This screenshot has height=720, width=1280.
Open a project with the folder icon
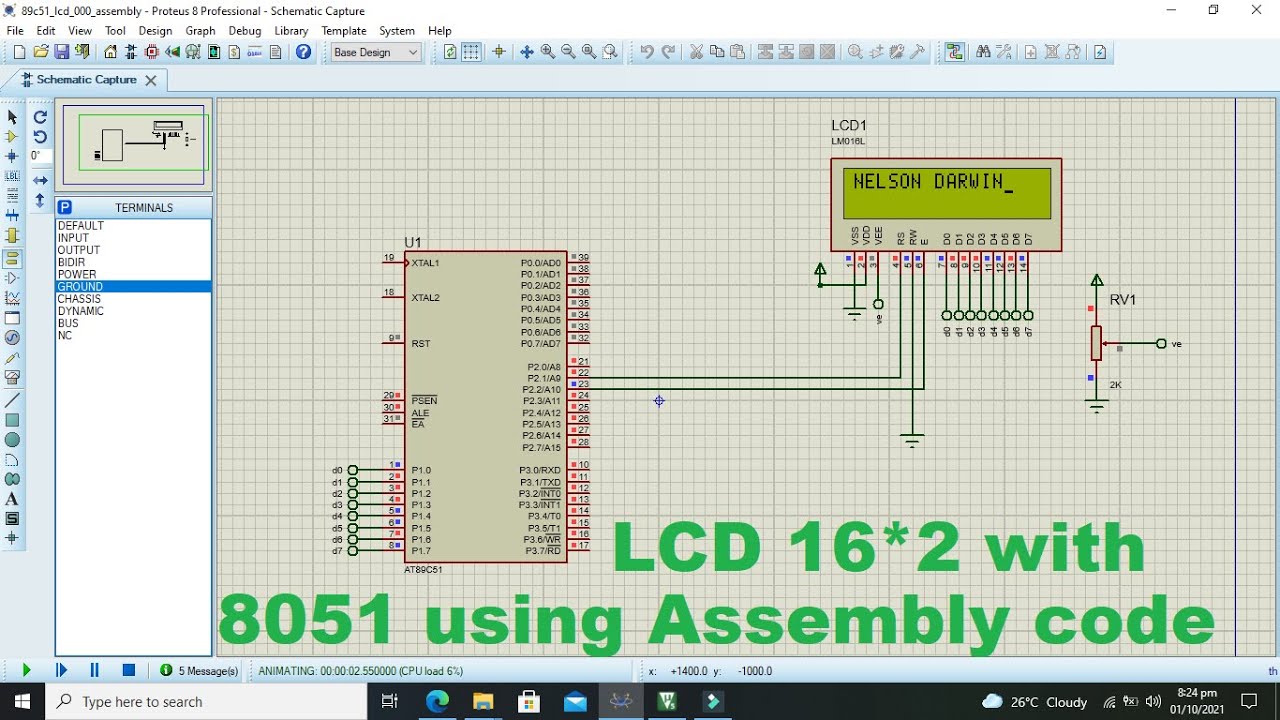click(41, 52)
